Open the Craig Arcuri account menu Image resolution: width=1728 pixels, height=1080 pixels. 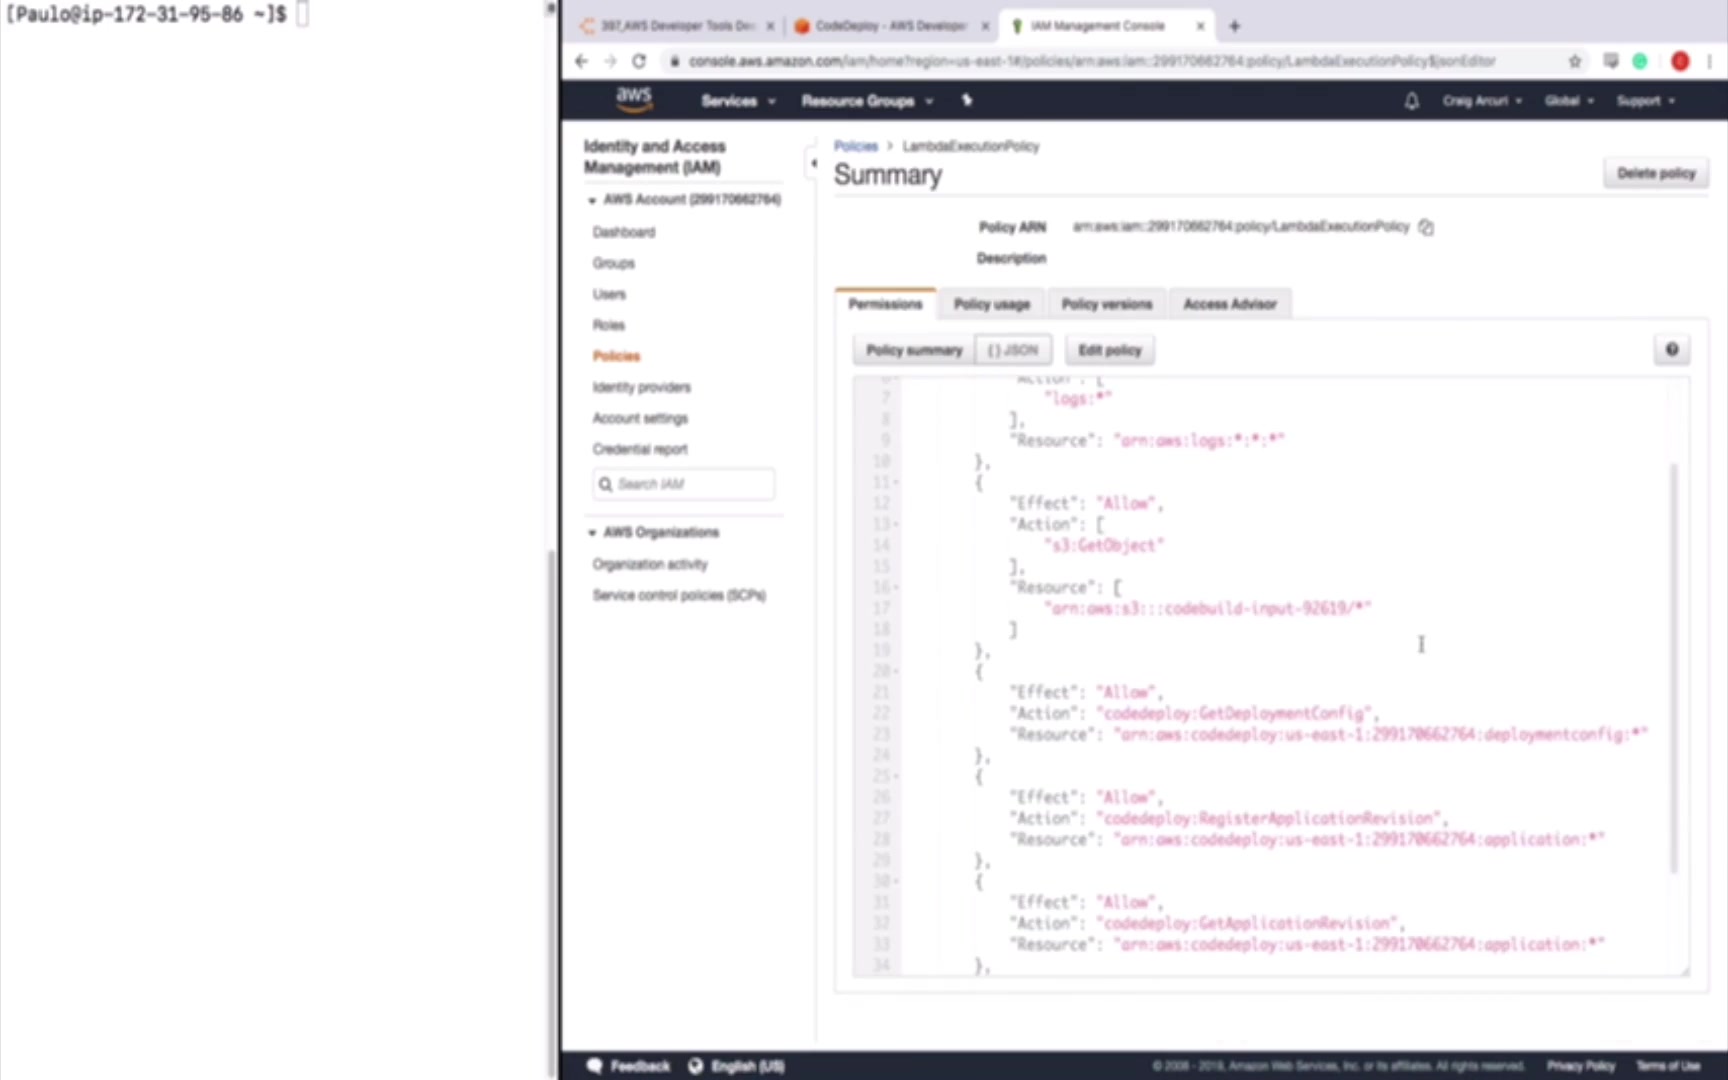tap(1482, 101)
